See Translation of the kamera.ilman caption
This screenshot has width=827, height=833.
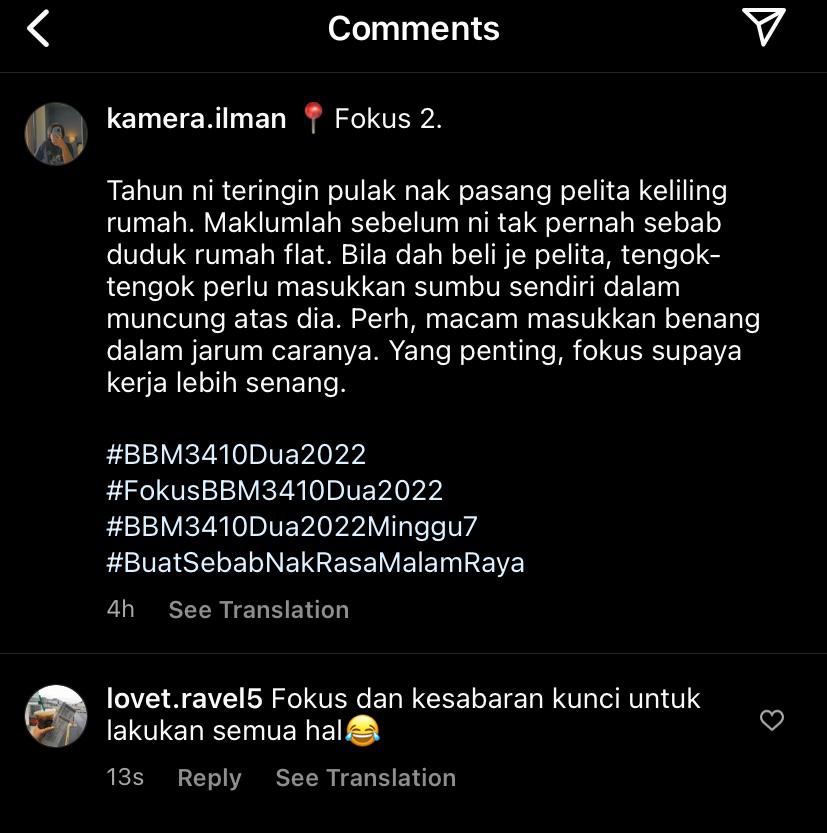[259, 609]
